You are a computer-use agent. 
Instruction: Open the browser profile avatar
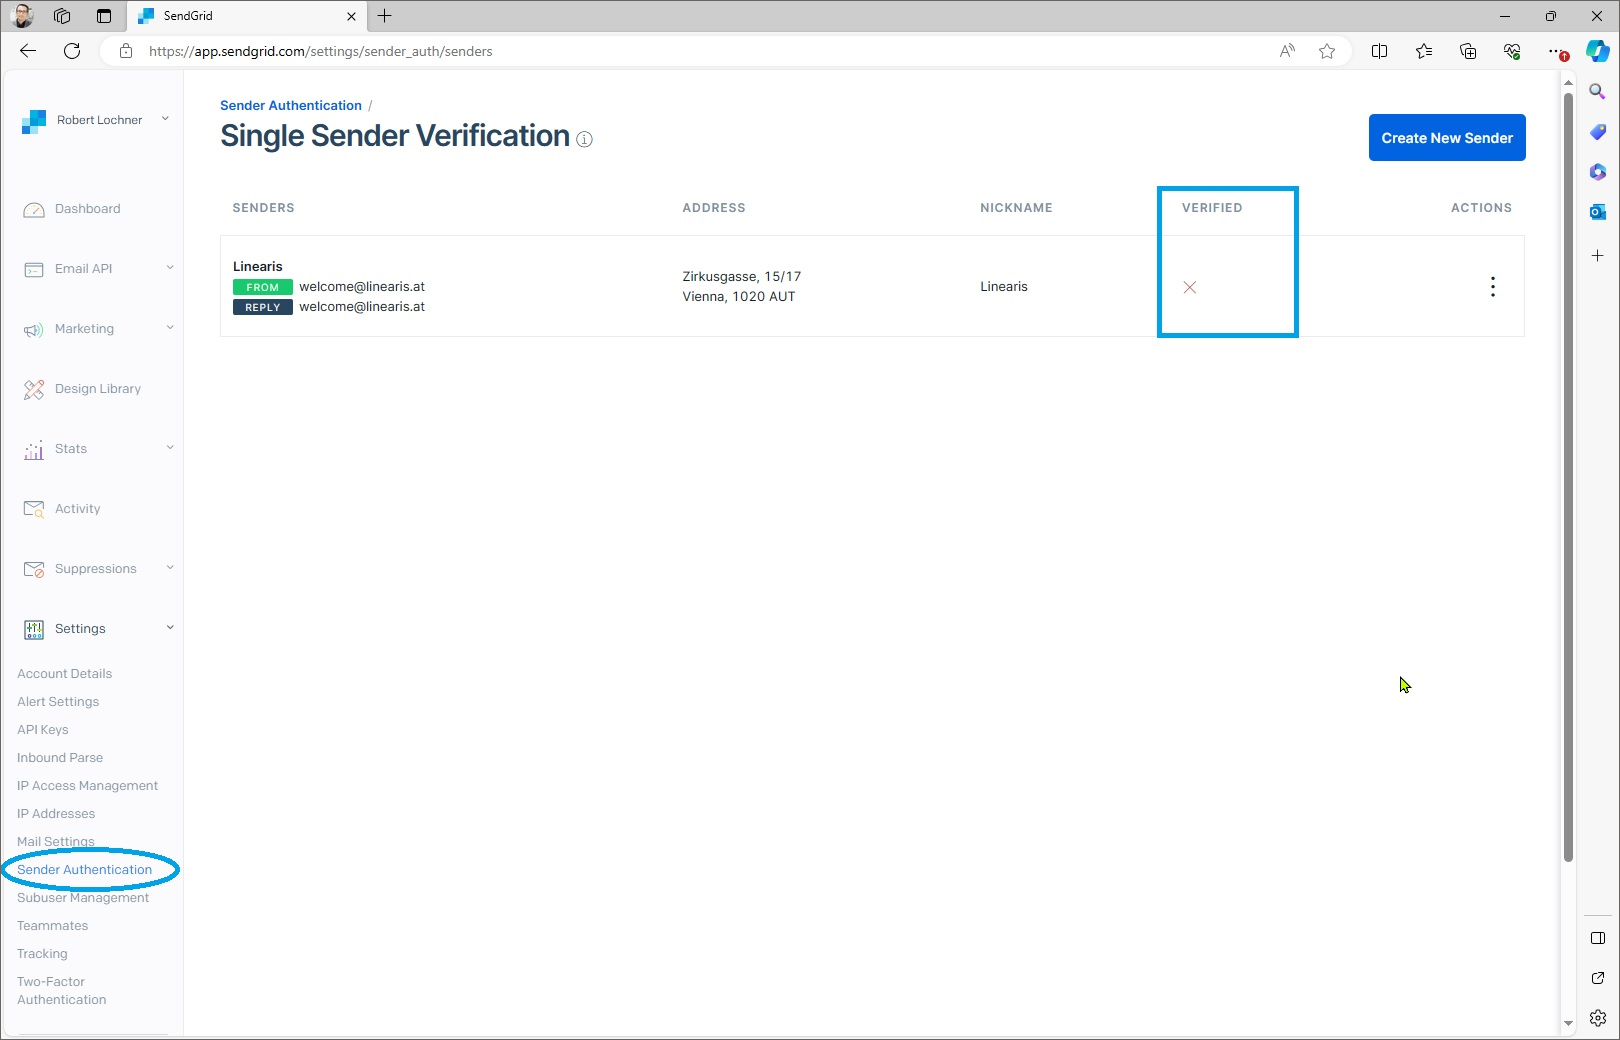pos(22,16)
